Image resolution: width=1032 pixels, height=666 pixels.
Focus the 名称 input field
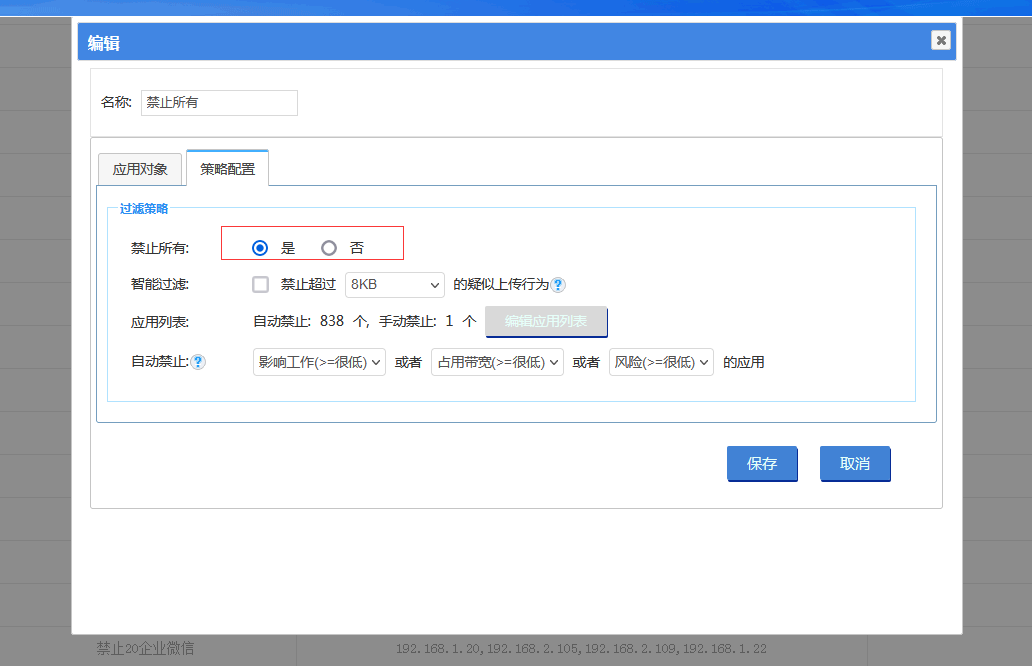[x=219, y=103]
